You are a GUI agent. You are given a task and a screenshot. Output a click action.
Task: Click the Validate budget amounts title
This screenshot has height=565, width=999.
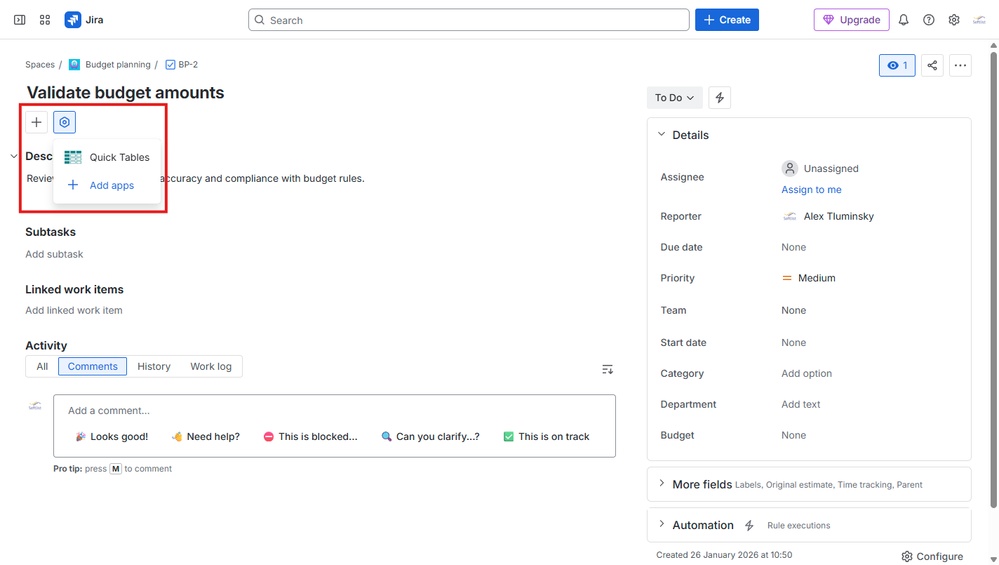point(126,92)
